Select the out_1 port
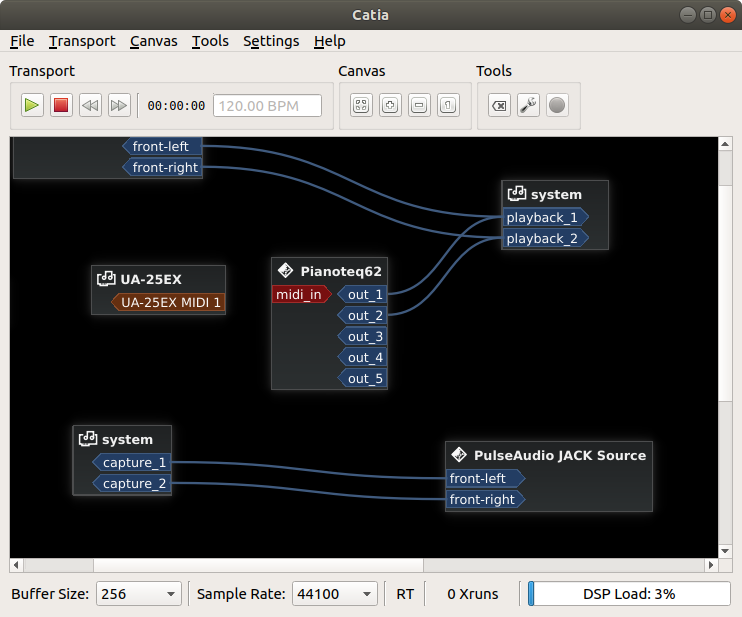 [x=362, y=294]
